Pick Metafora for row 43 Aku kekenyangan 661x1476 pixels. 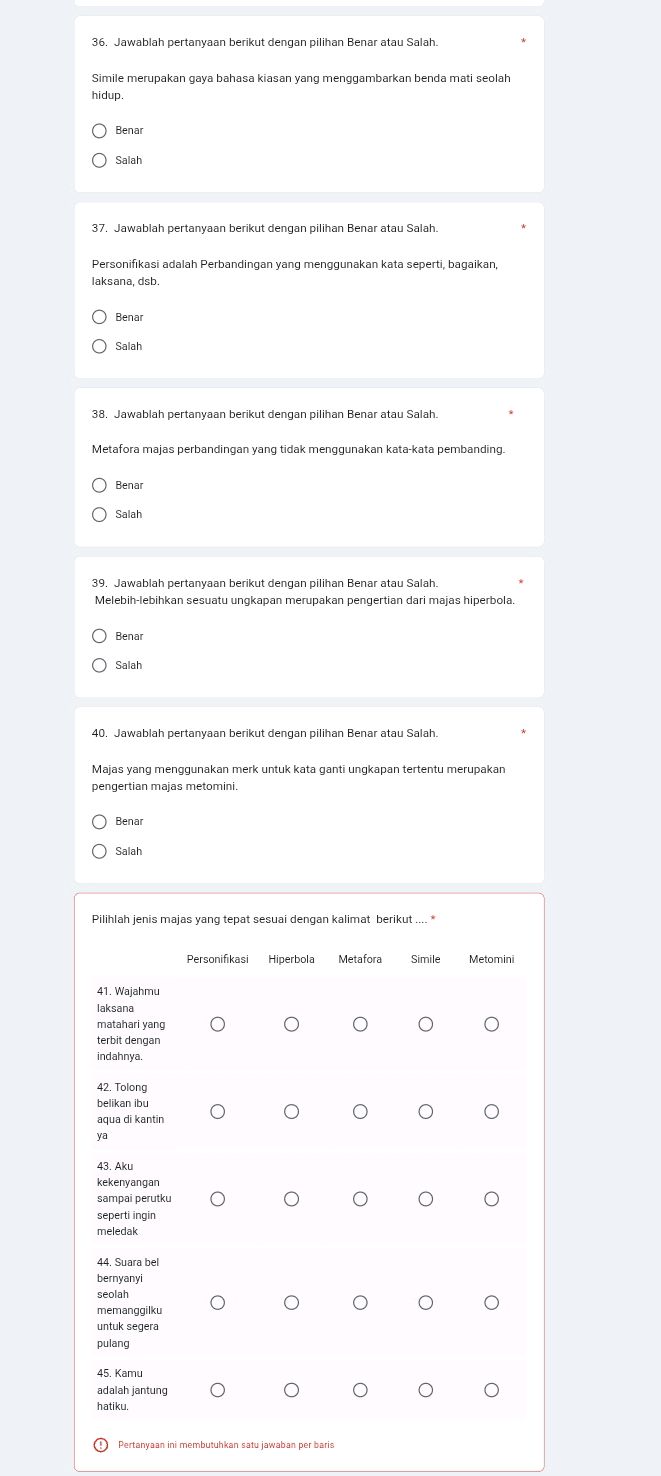point(360,1199)
